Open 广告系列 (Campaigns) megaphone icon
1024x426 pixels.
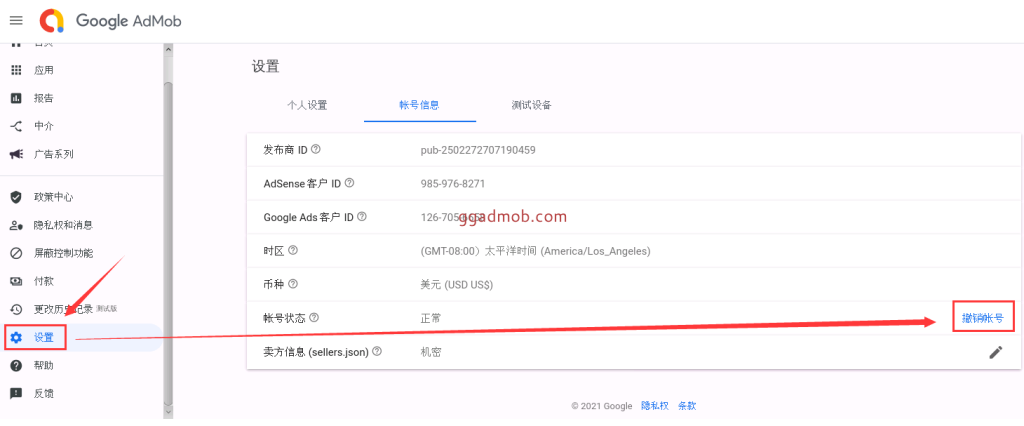point(16,154)
